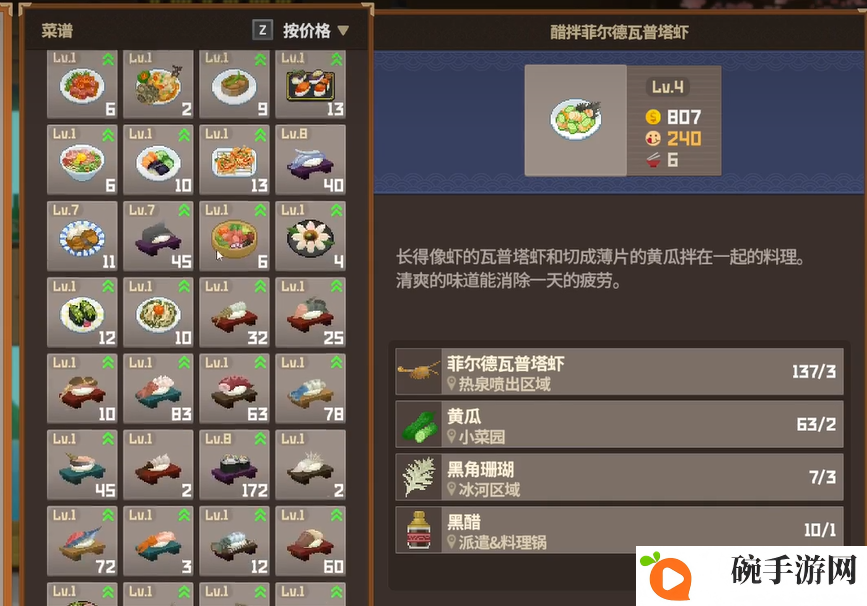Click the sort dropdown arrow triangle
867x606 pixels.
point(343,30)
